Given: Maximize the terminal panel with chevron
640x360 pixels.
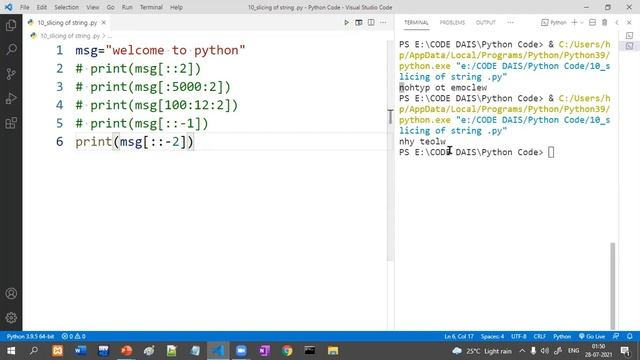Looking at the screenshot, I should pyautogui.click(x=617, y=22).
